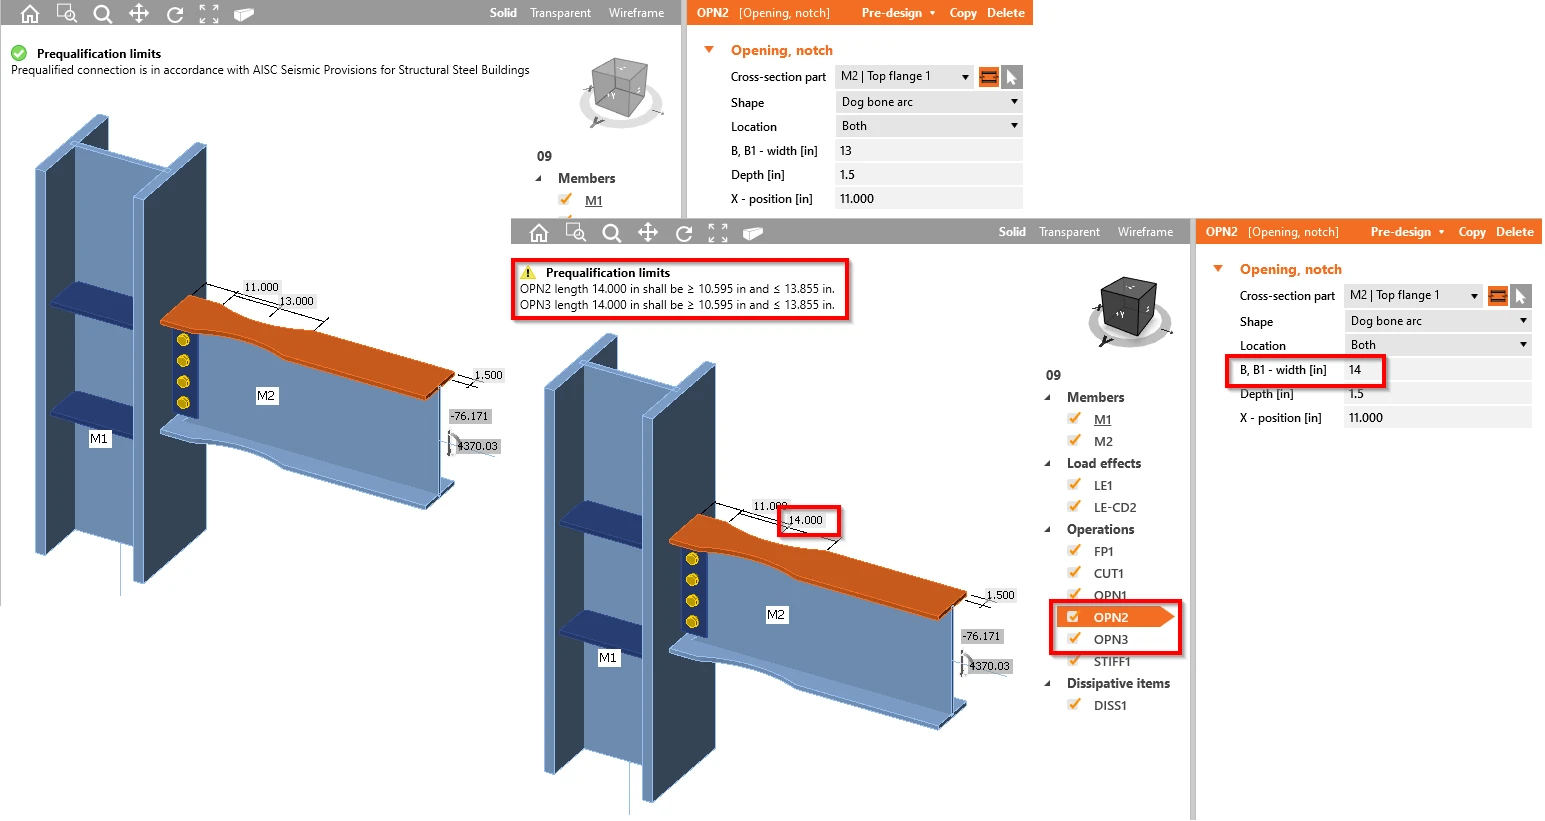Image resolution: width=1545 pixels, height=821 pixels.
Task: Collapse the Operations tree group
Action: tap(1047, 530)
